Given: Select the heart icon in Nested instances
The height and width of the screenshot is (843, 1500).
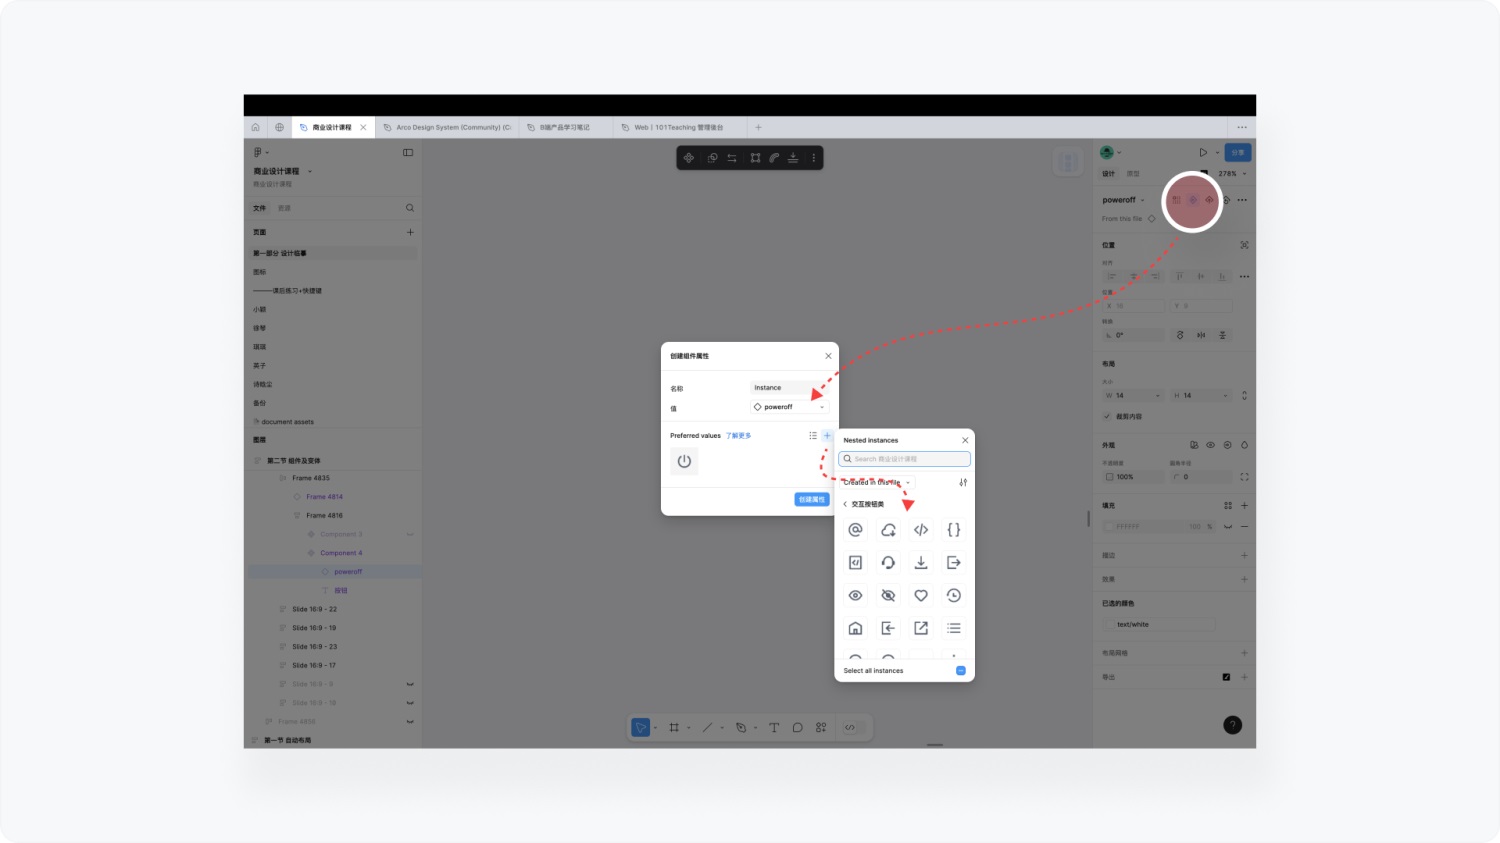Looking at the screenshot, I should [x=921, y=596].
